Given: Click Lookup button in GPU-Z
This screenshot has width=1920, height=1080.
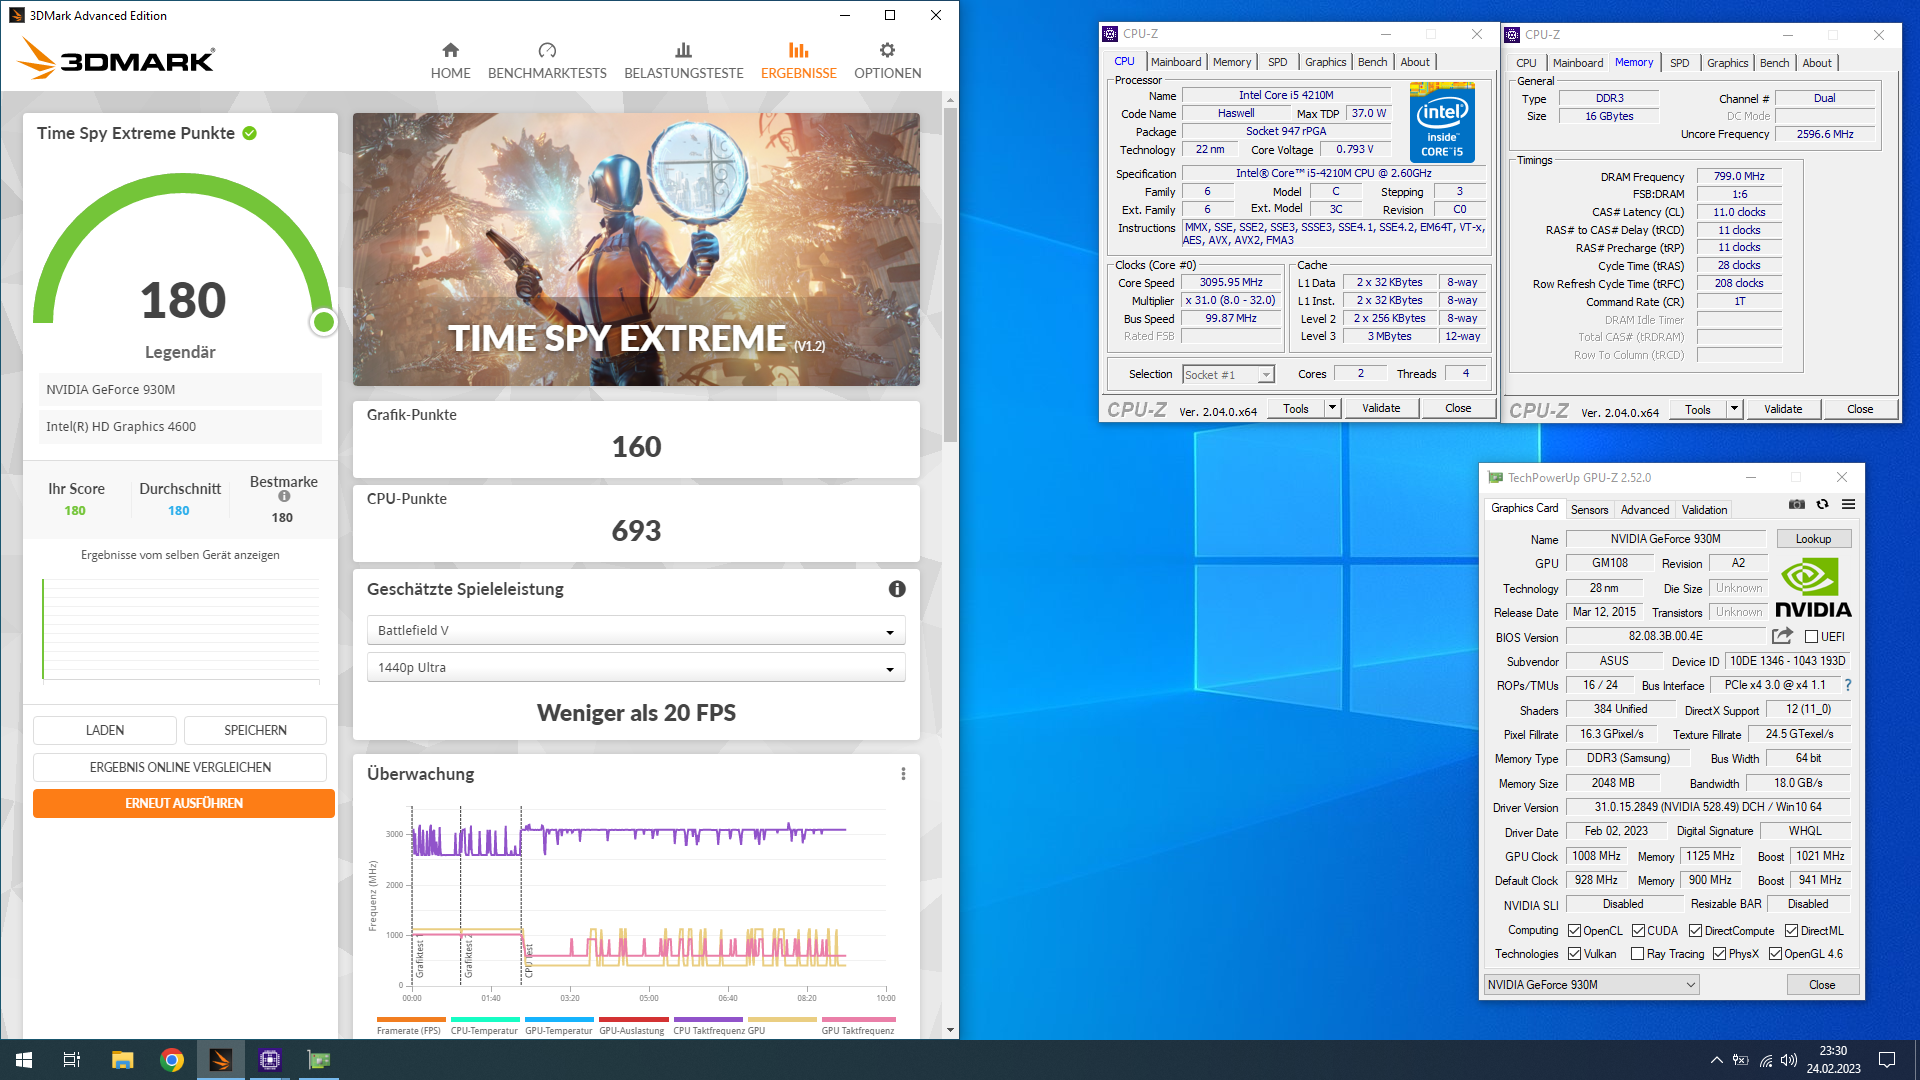Looking at the screenshot, I should 1813,539.
